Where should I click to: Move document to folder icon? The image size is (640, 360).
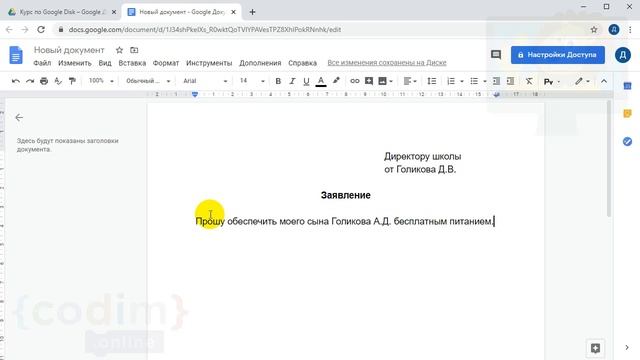tap(134, 50)
